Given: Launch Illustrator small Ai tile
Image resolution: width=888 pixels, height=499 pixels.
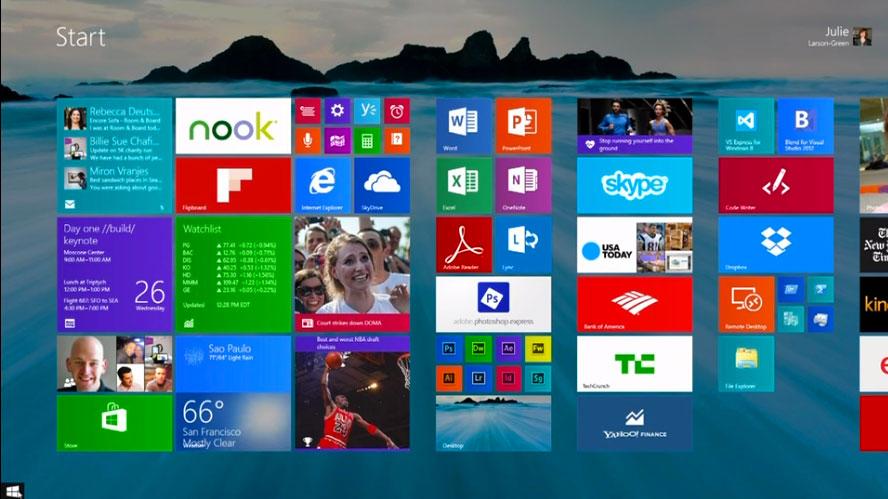Looking at the screenshot, I should click(449, 378).
